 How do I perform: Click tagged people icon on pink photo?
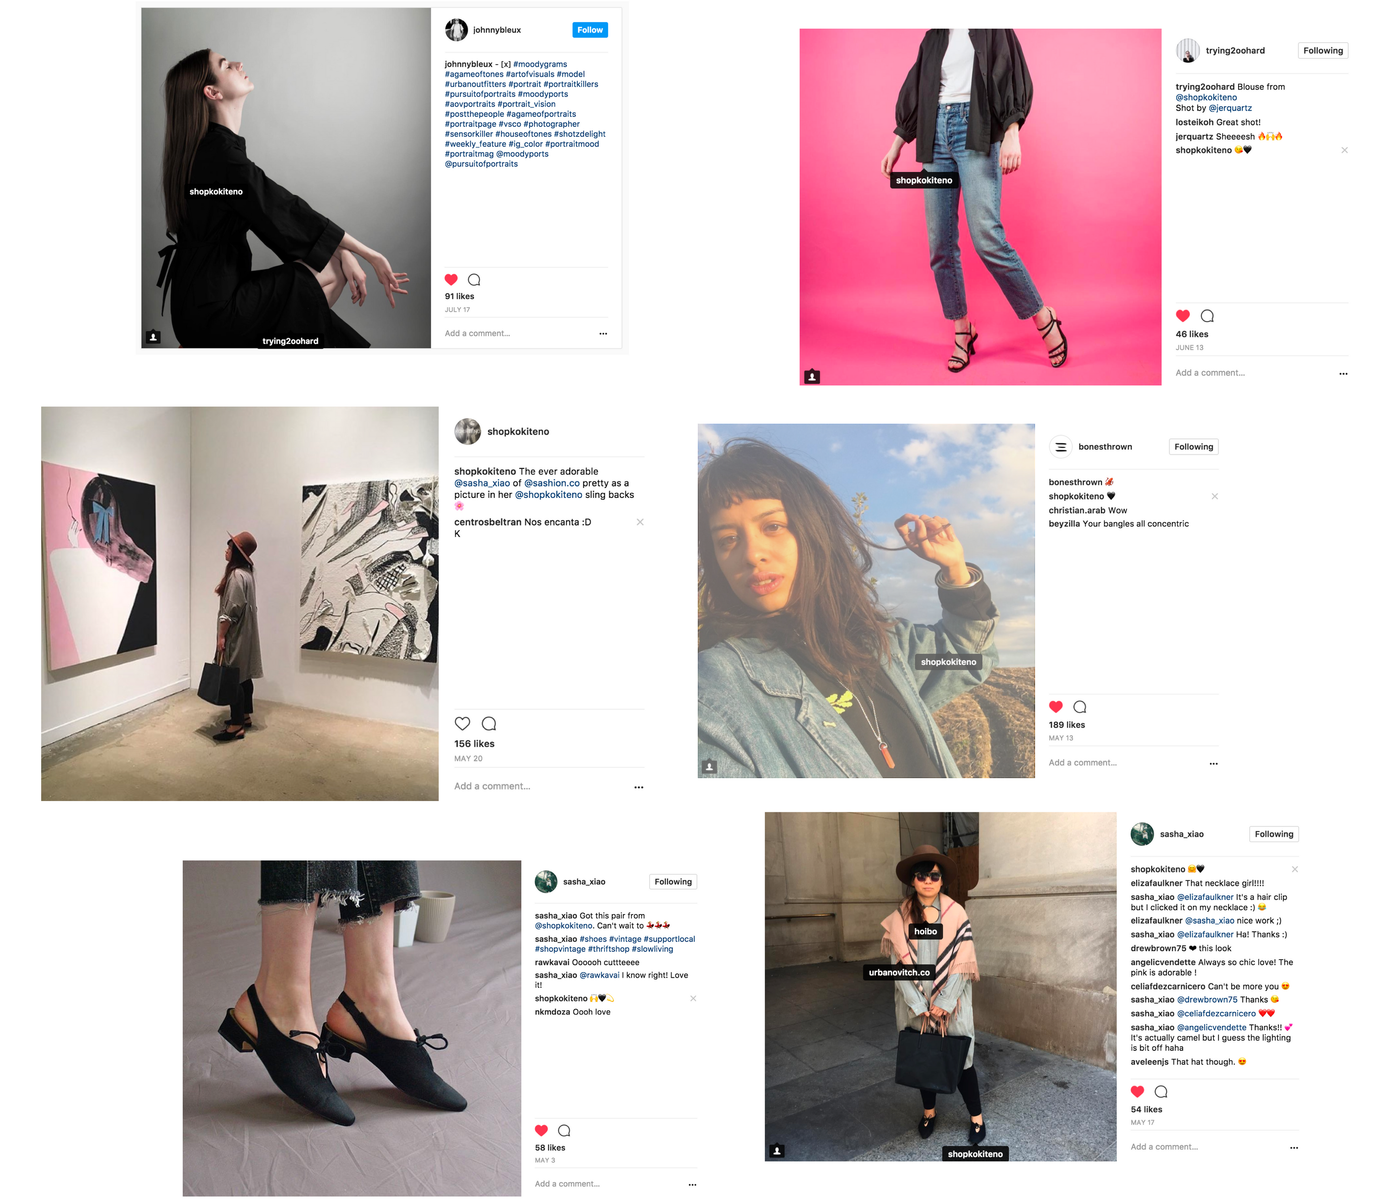click(x=812, y=376)
